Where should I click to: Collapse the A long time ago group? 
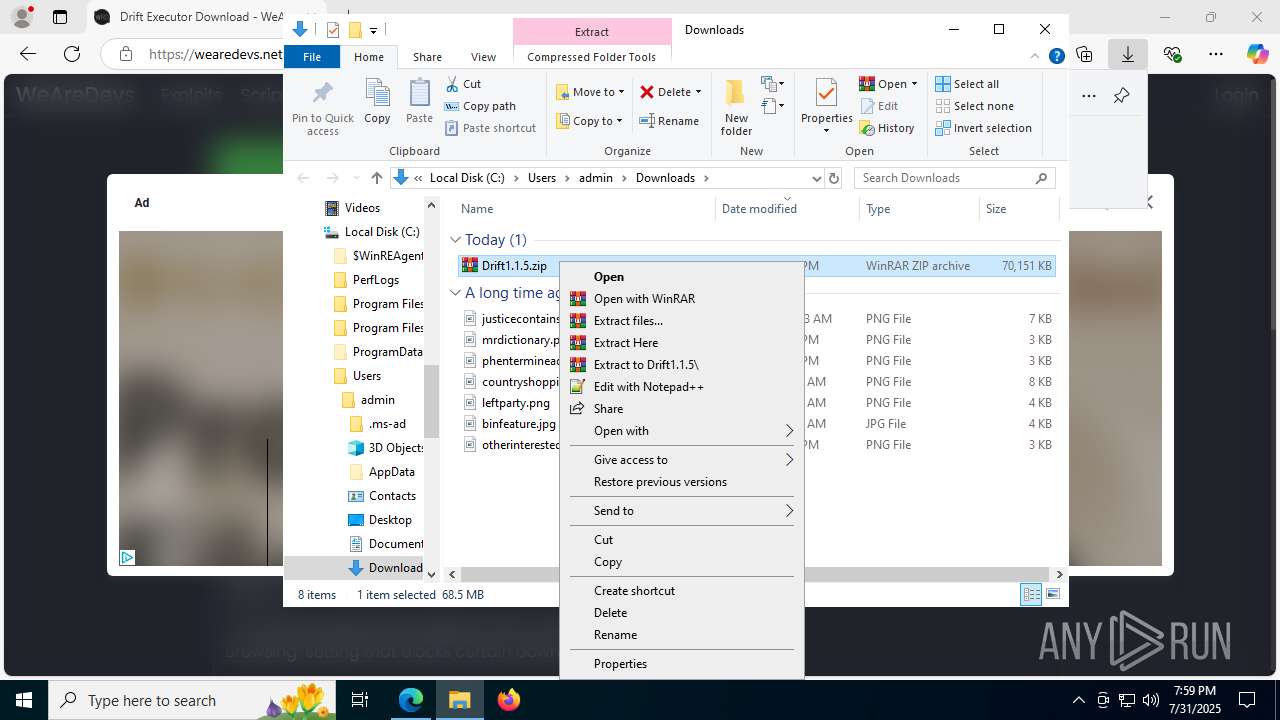coord(455,293)
